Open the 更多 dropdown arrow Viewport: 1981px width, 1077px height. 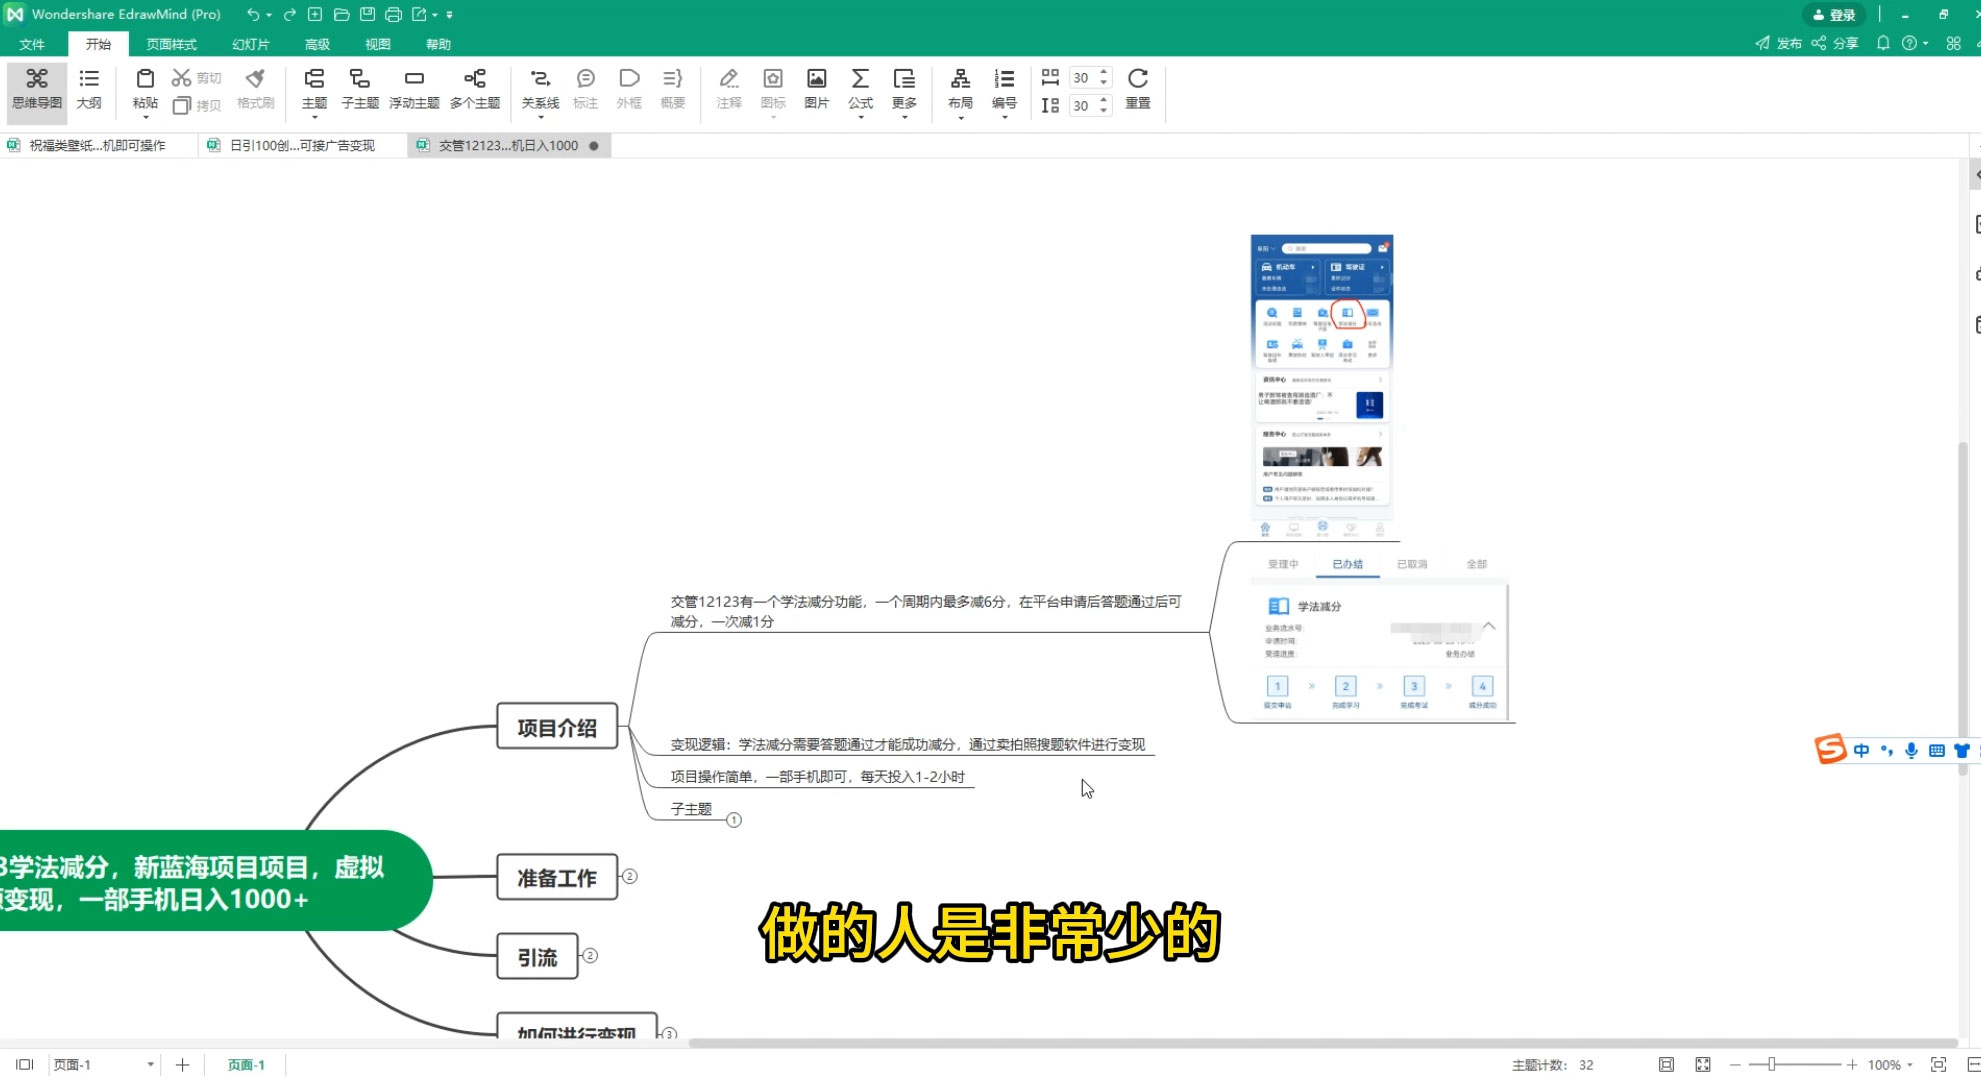point(904,116)
